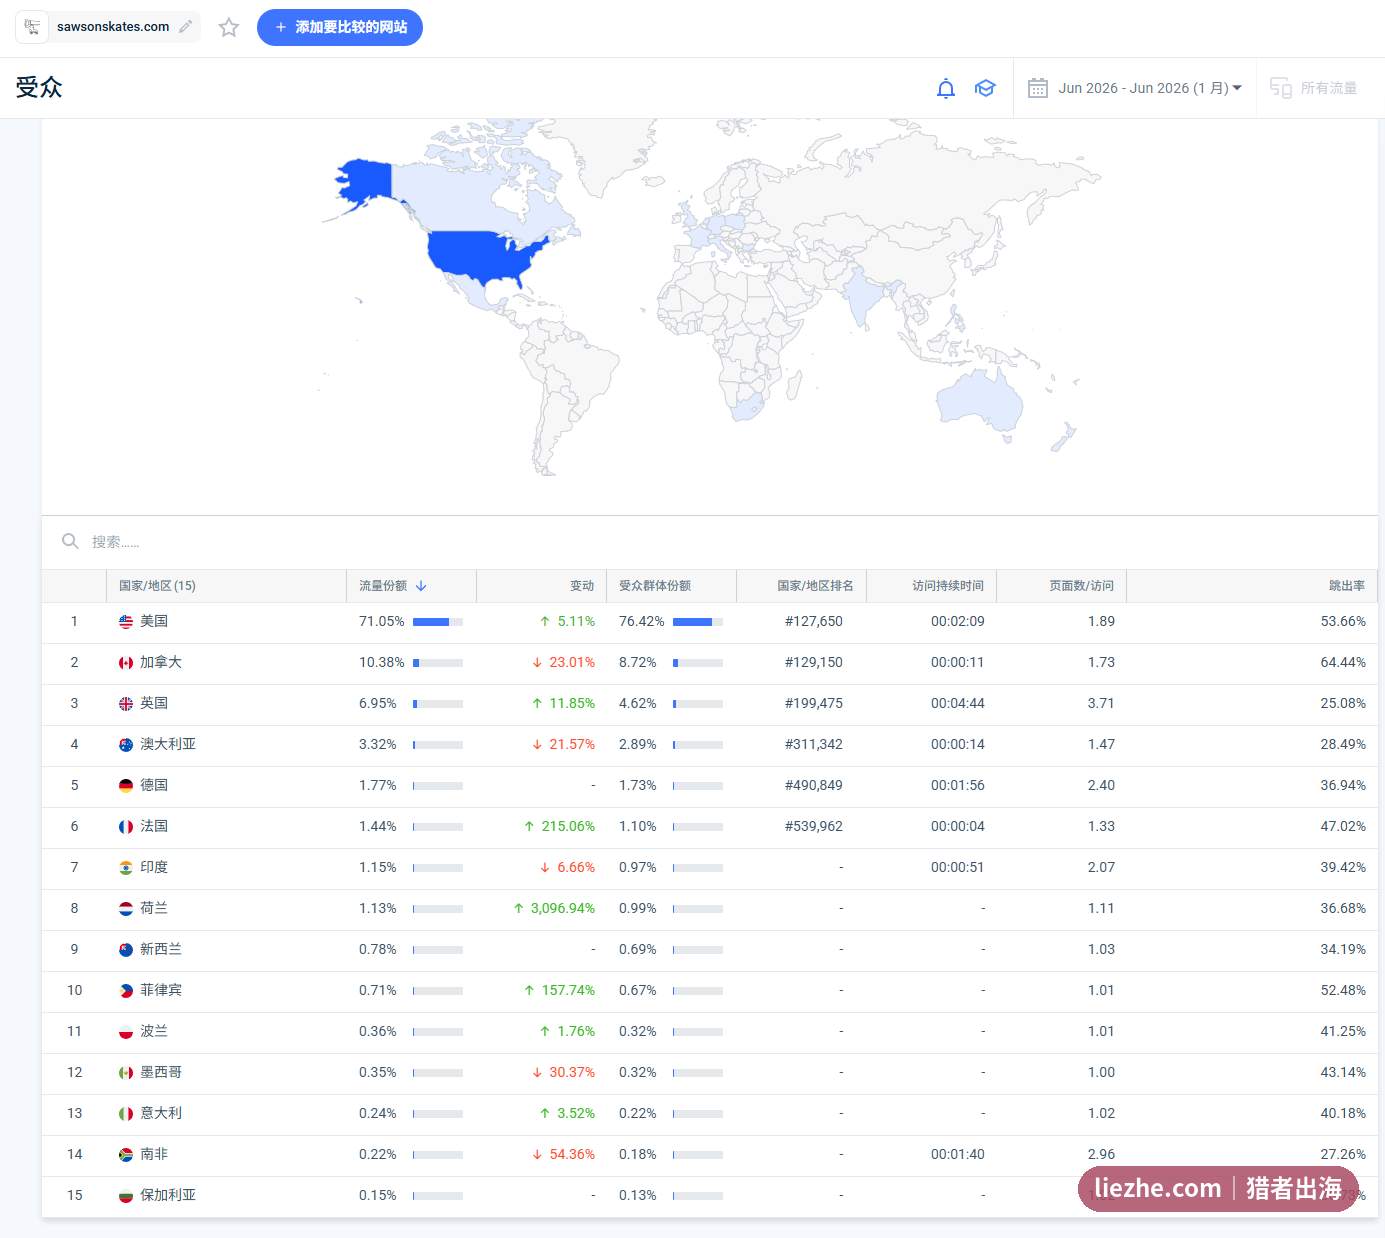1385x1238 pixels.
Task: Click the United States on the map
Action: click(x=480, y=255)
